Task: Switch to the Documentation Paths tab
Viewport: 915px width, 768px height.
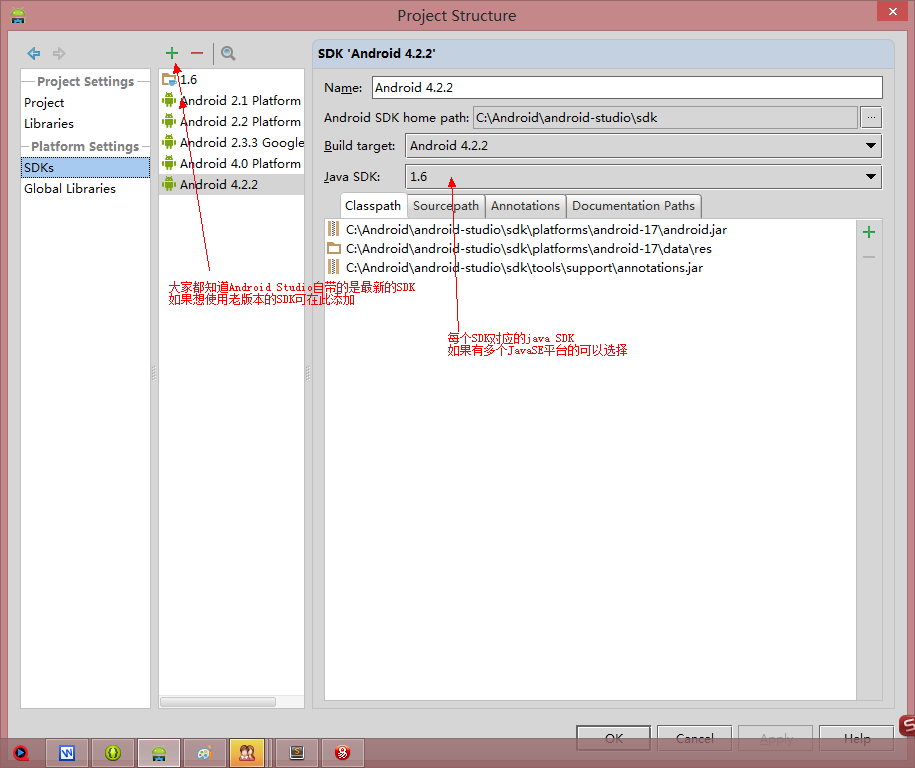Action: coord(633,206)
